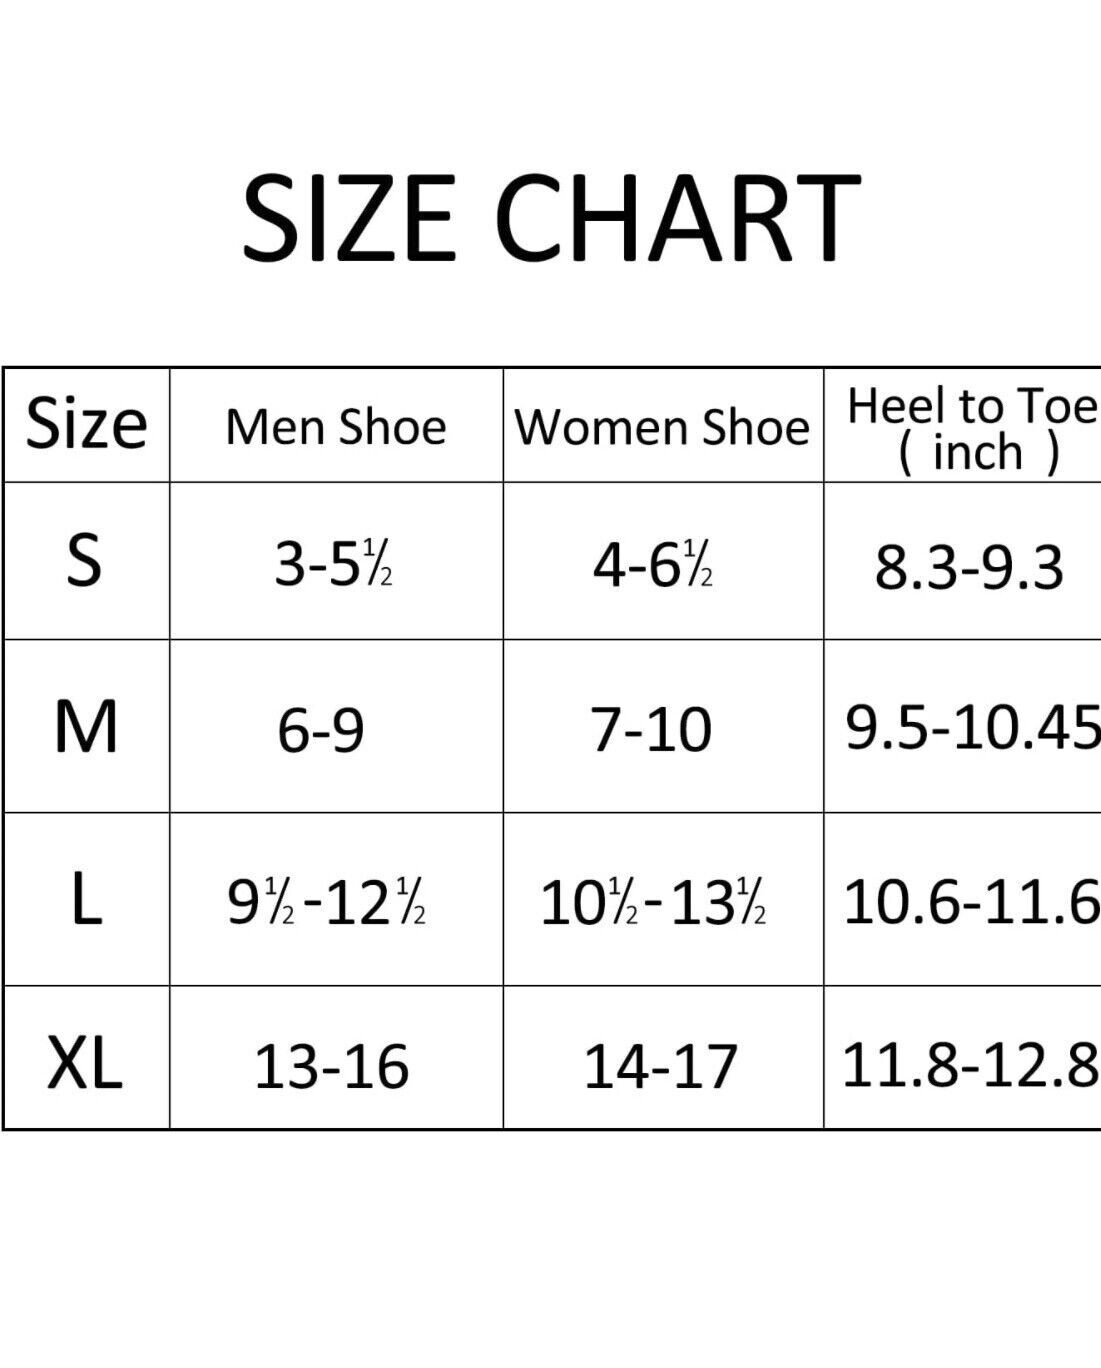1101x1368 pixels.
Task: Click the men shoe 6-9 cell
Action: [336, 726]
